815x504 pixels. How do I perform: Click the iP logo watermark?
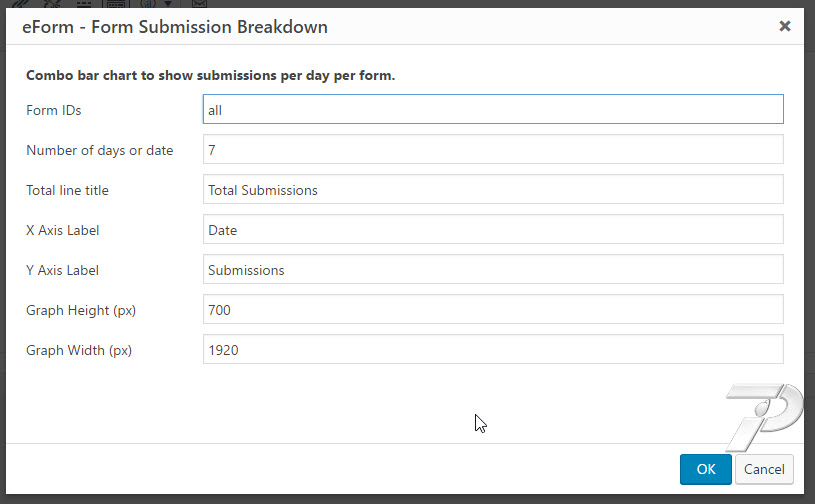[764, 417]
